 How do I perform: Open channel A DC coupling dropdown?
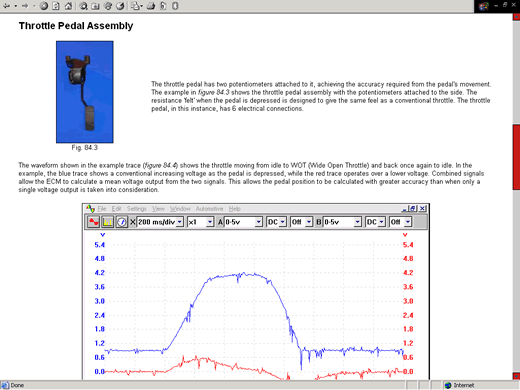[283, 222]
